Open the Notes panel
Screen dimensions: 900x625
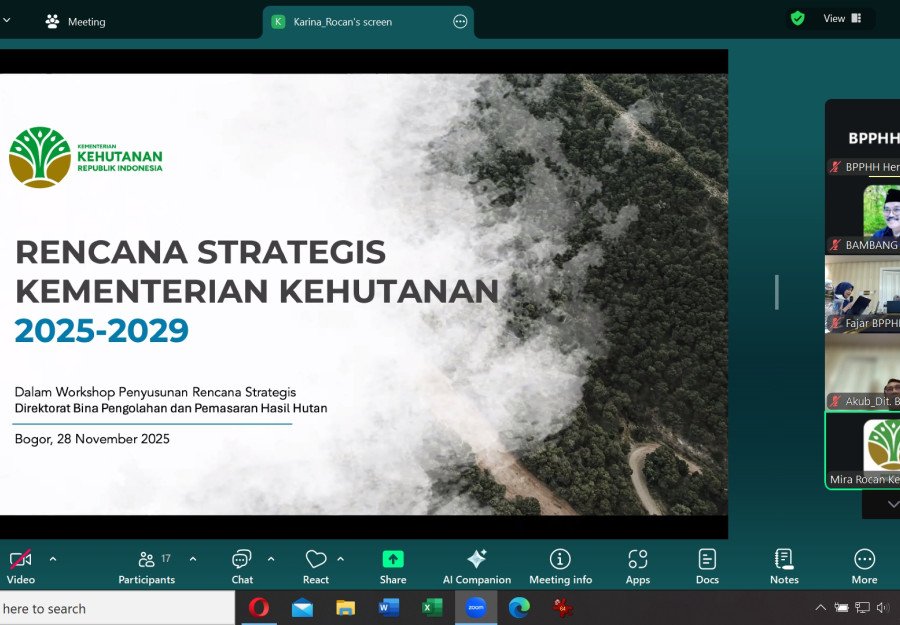(784, 566)
